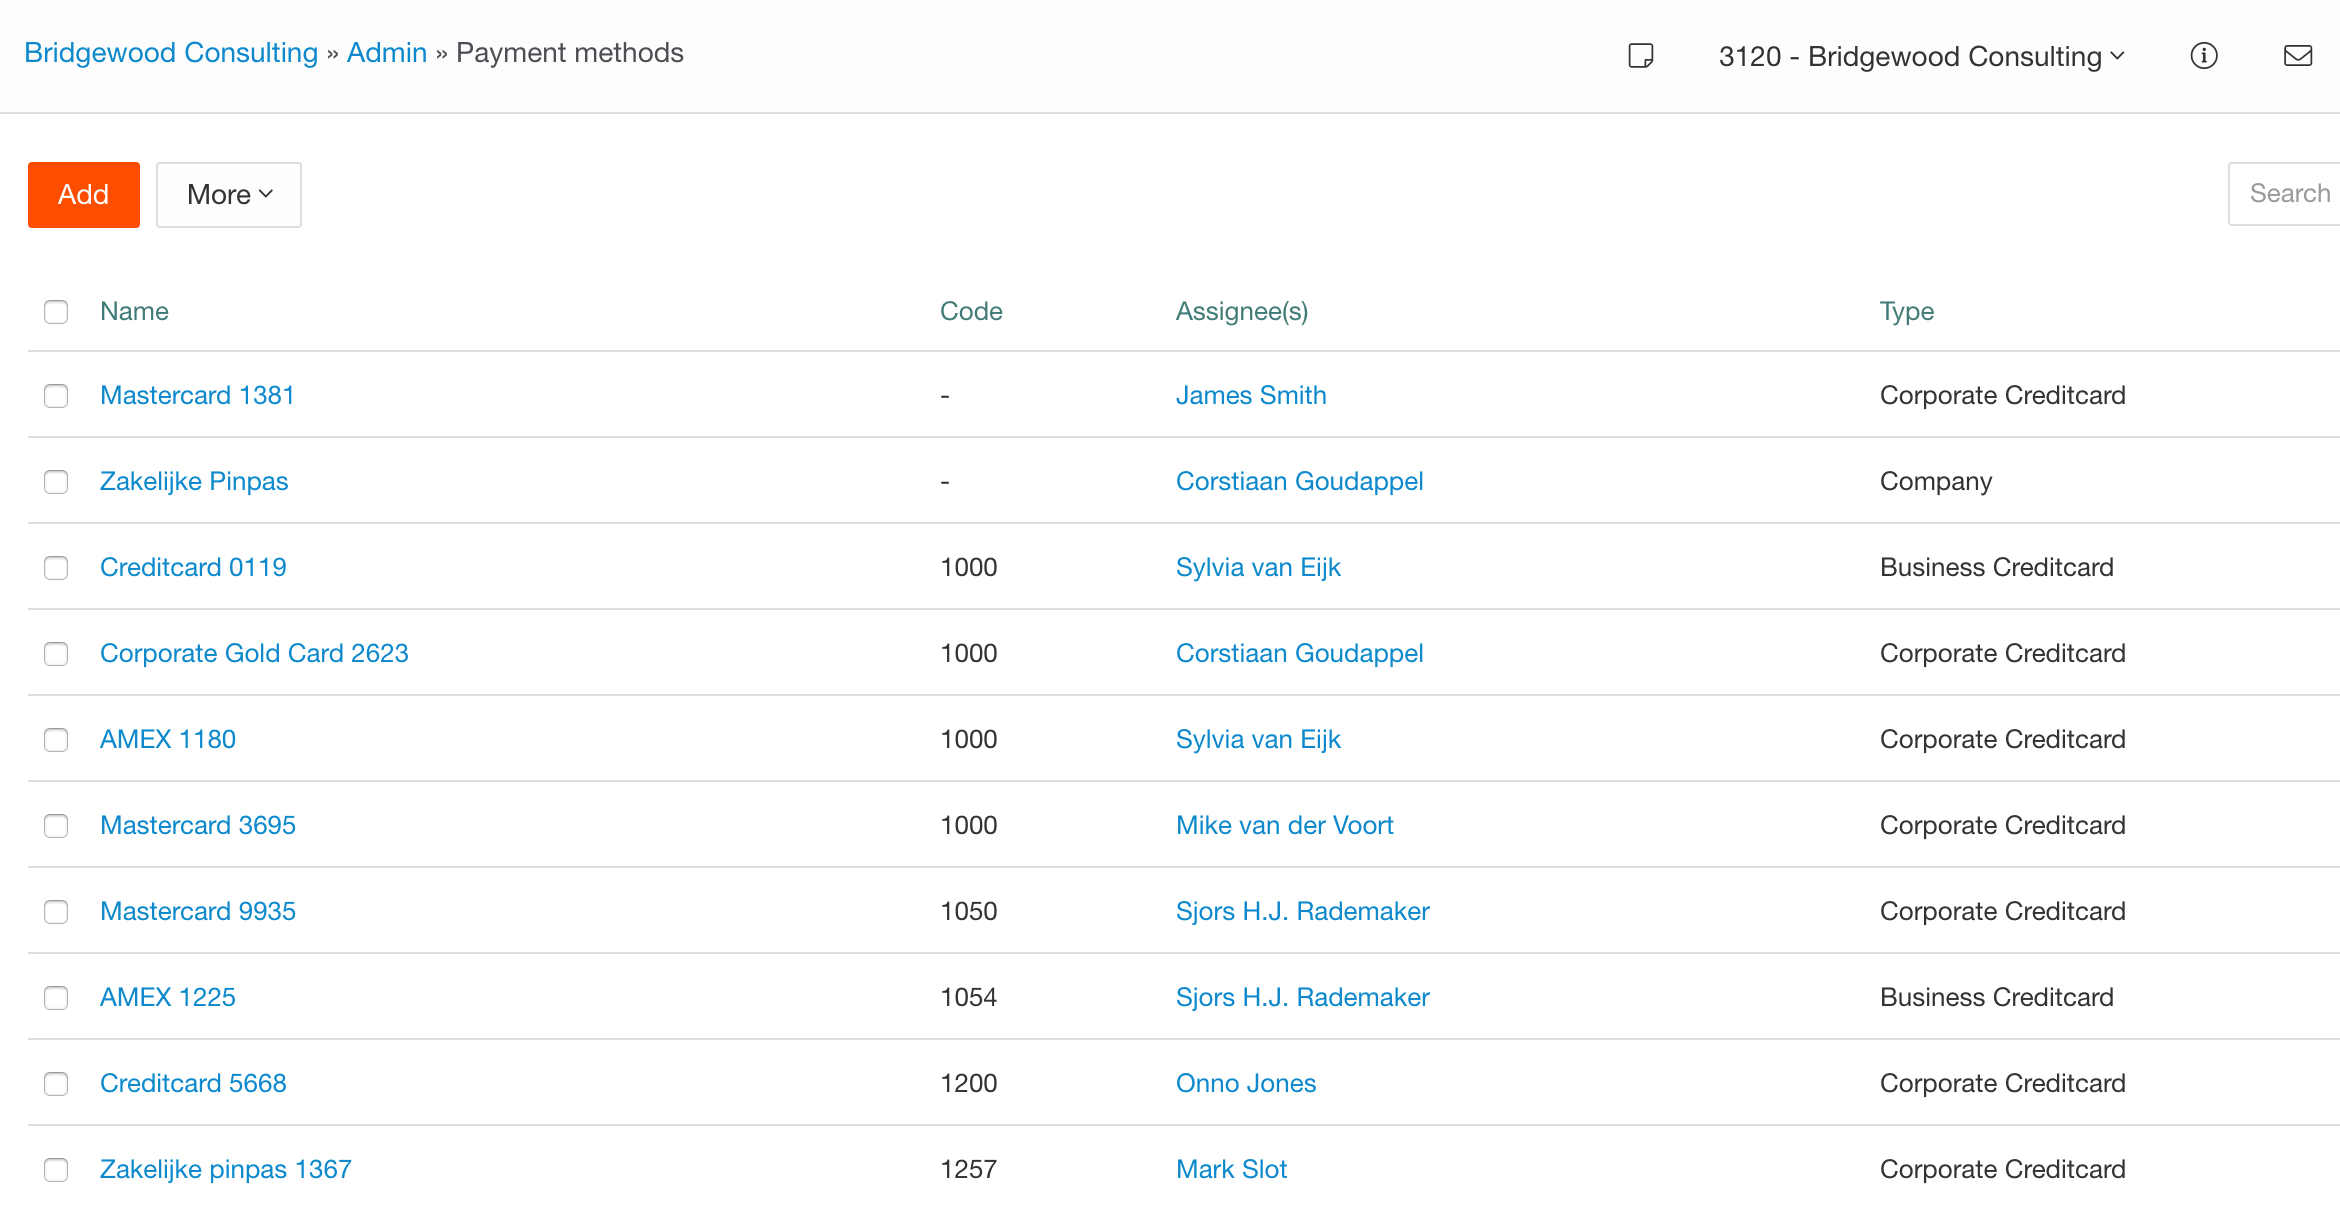Sort by the Type column header
Image resolution: width=2340 pixels, height=1228 pixels.
tap(1907, 311)
